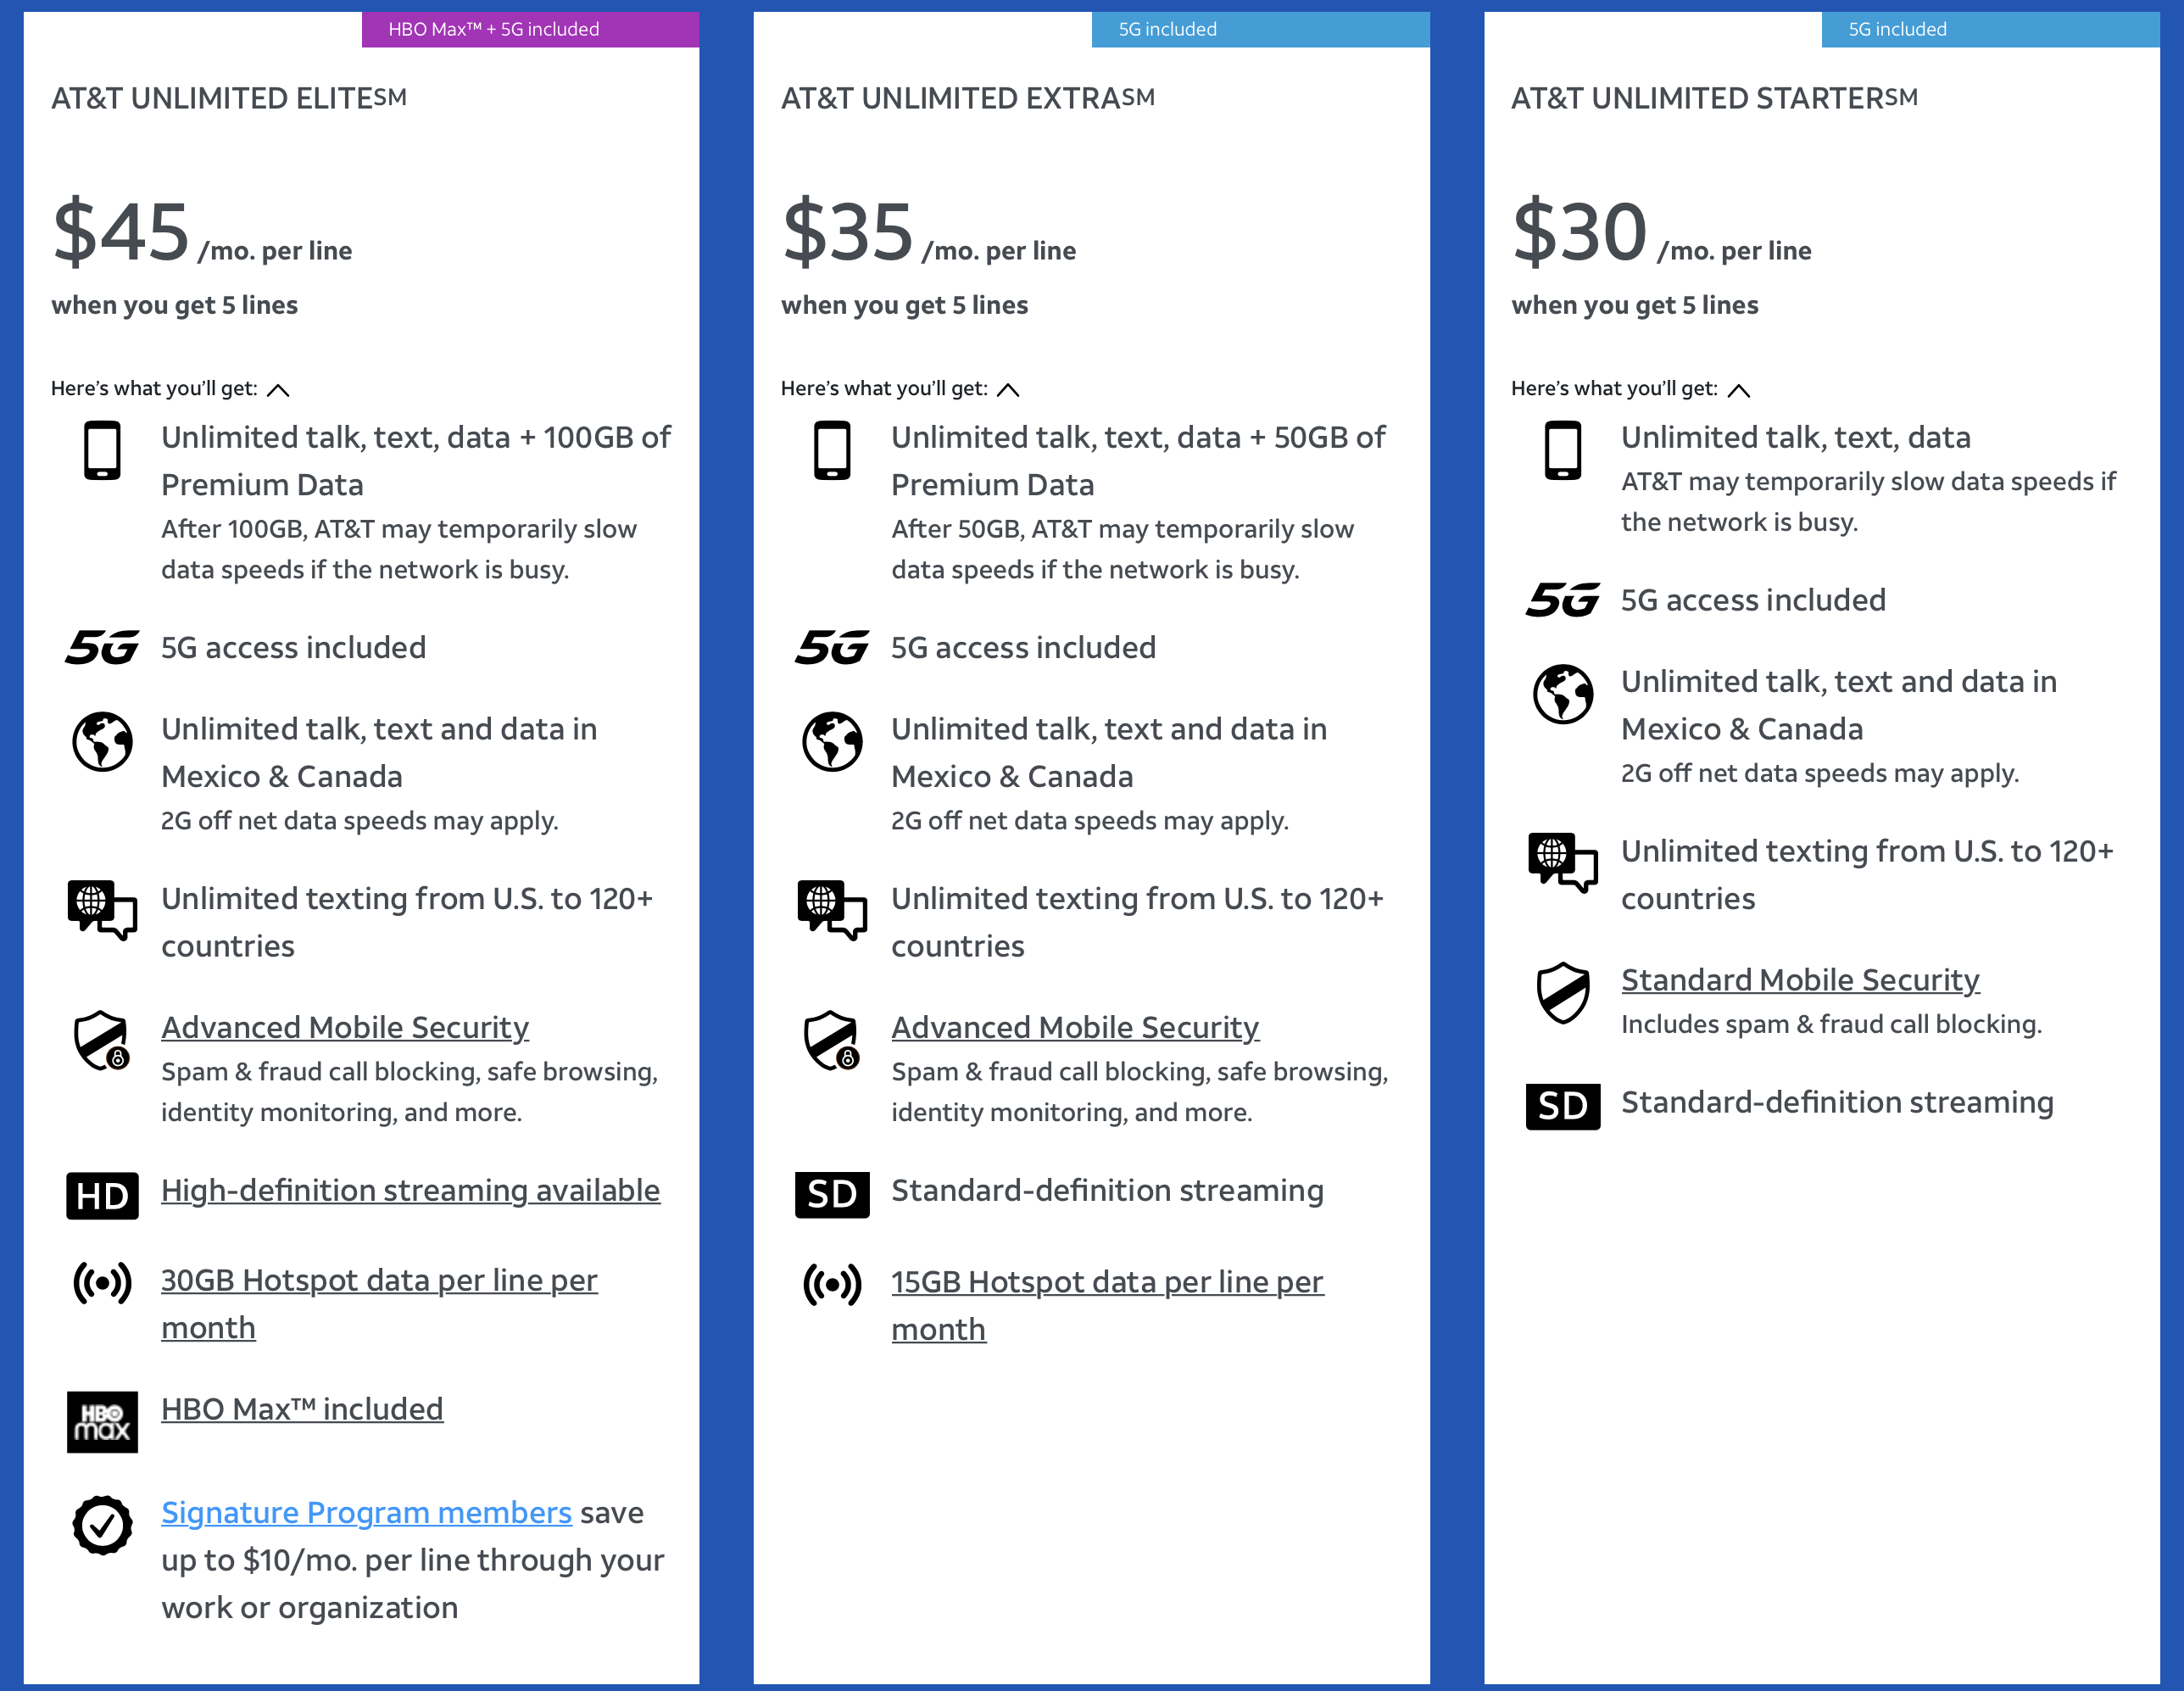Click the SD streaming icon in Extra plan
The width and height of the screenshot is (2184, 1691).
click(832, 1194)
